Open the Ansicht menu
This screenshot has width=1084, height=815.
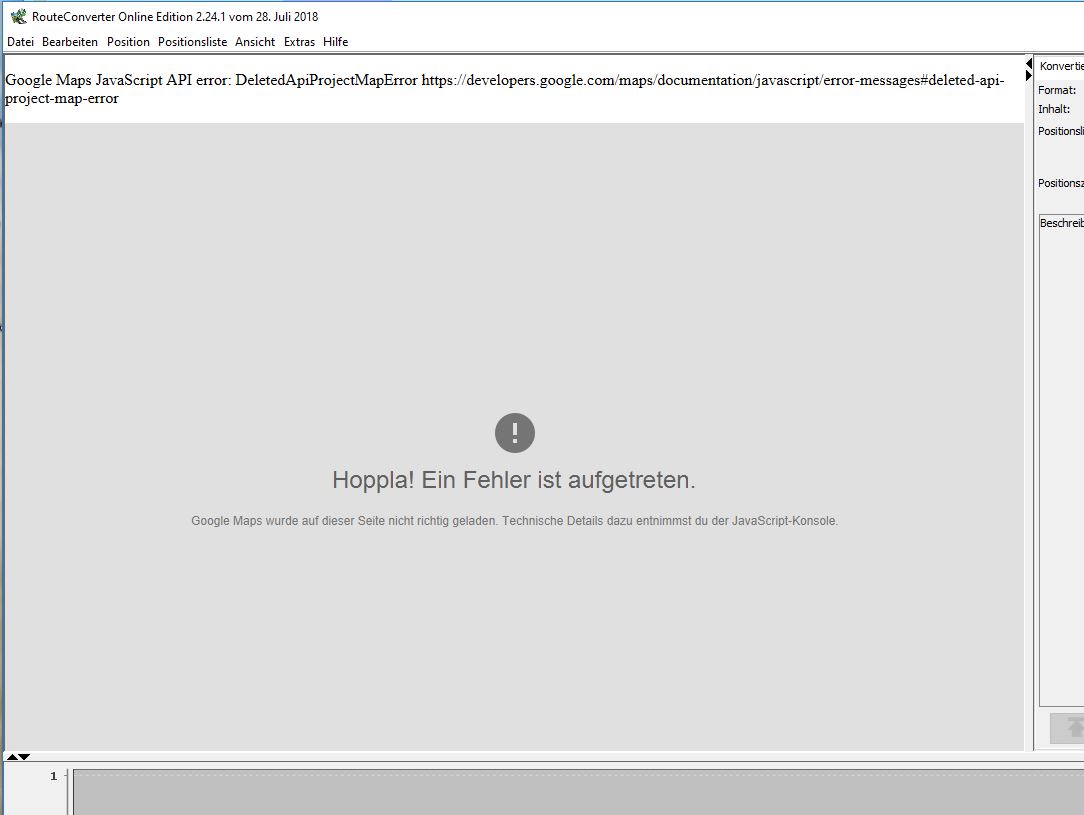(255, 42)
